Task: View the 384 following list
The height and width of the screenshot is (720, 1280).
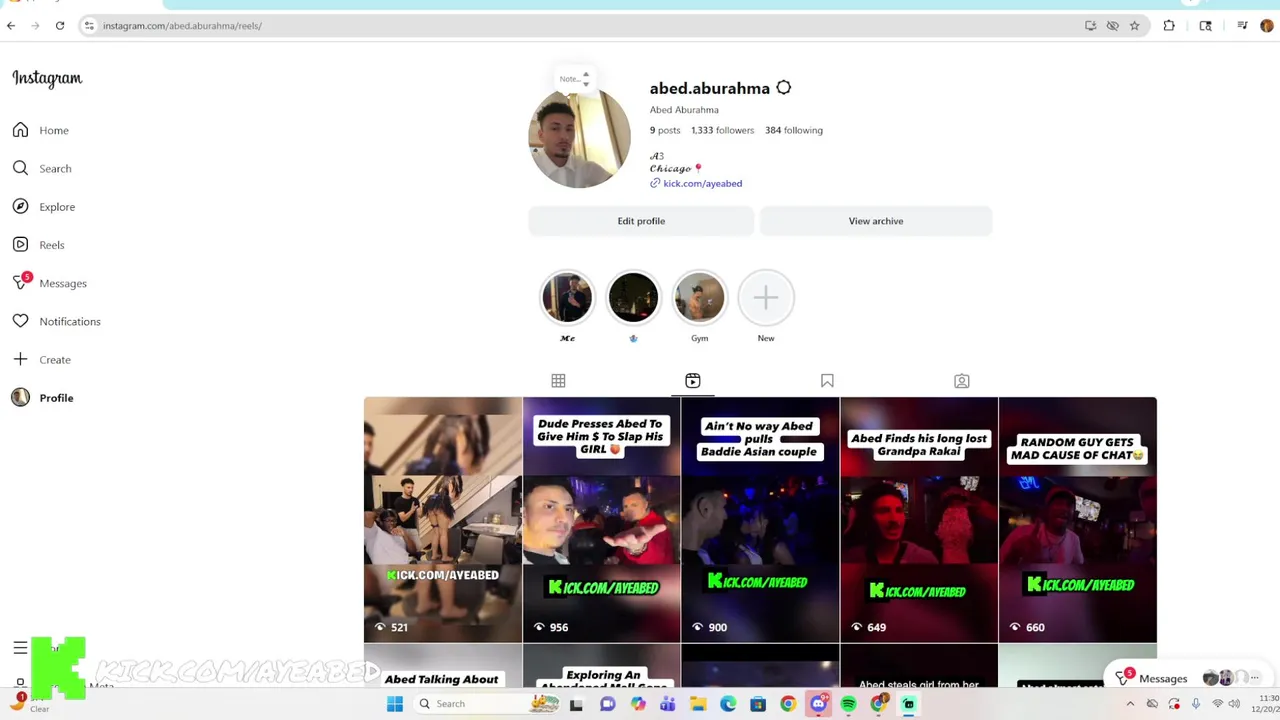Action: click(794, 130)
